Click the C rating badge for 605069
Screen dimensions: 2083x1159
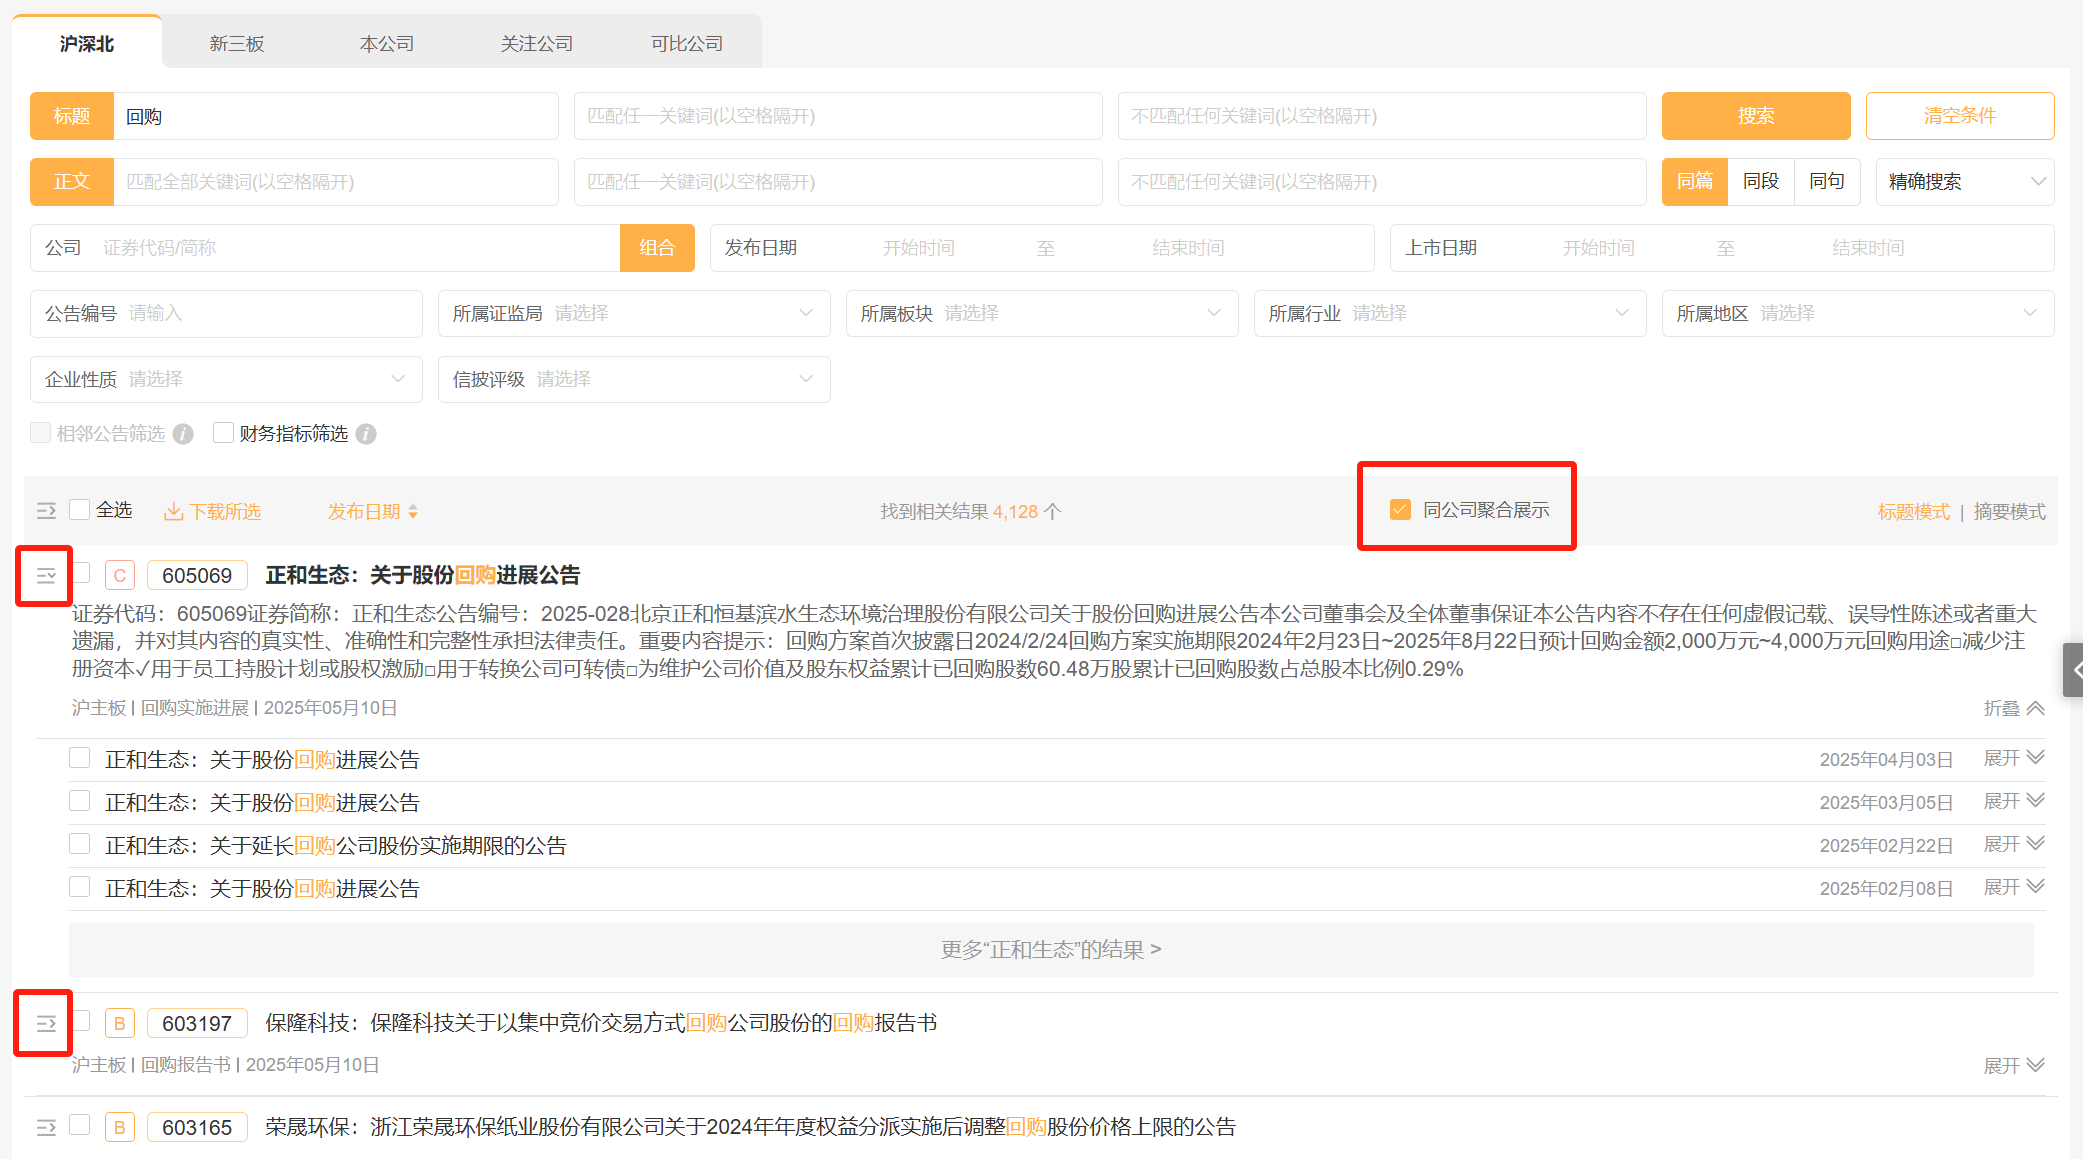(x=119, y=575)
